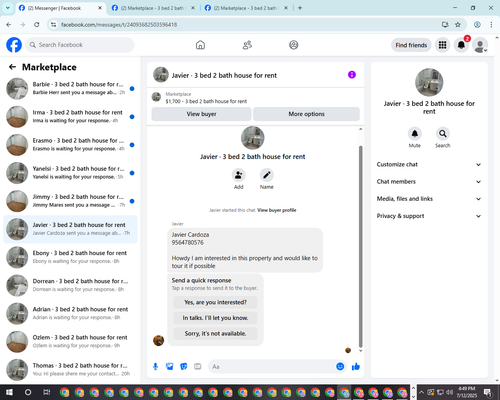
Task: Open the Windows Start menu
Action: (x=9, y=392)
